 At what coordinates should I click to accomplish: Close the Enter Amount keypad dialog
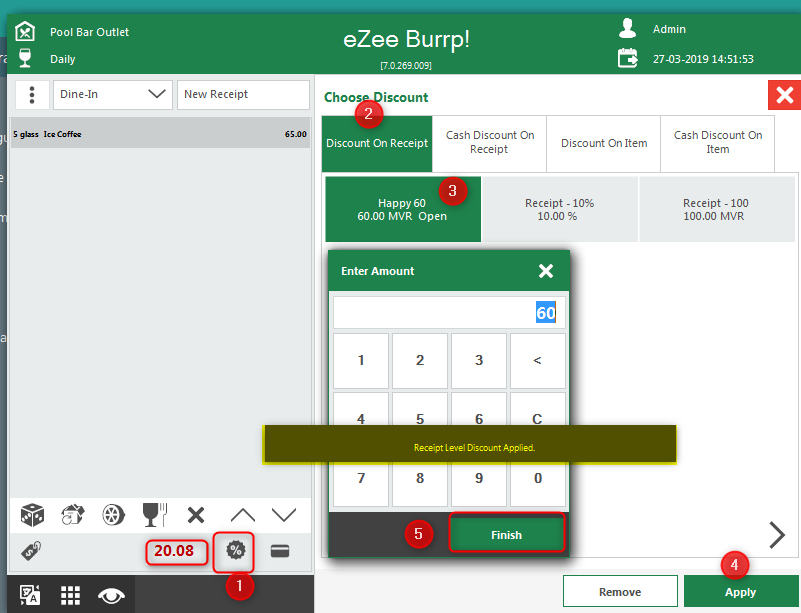coord(546,271)
